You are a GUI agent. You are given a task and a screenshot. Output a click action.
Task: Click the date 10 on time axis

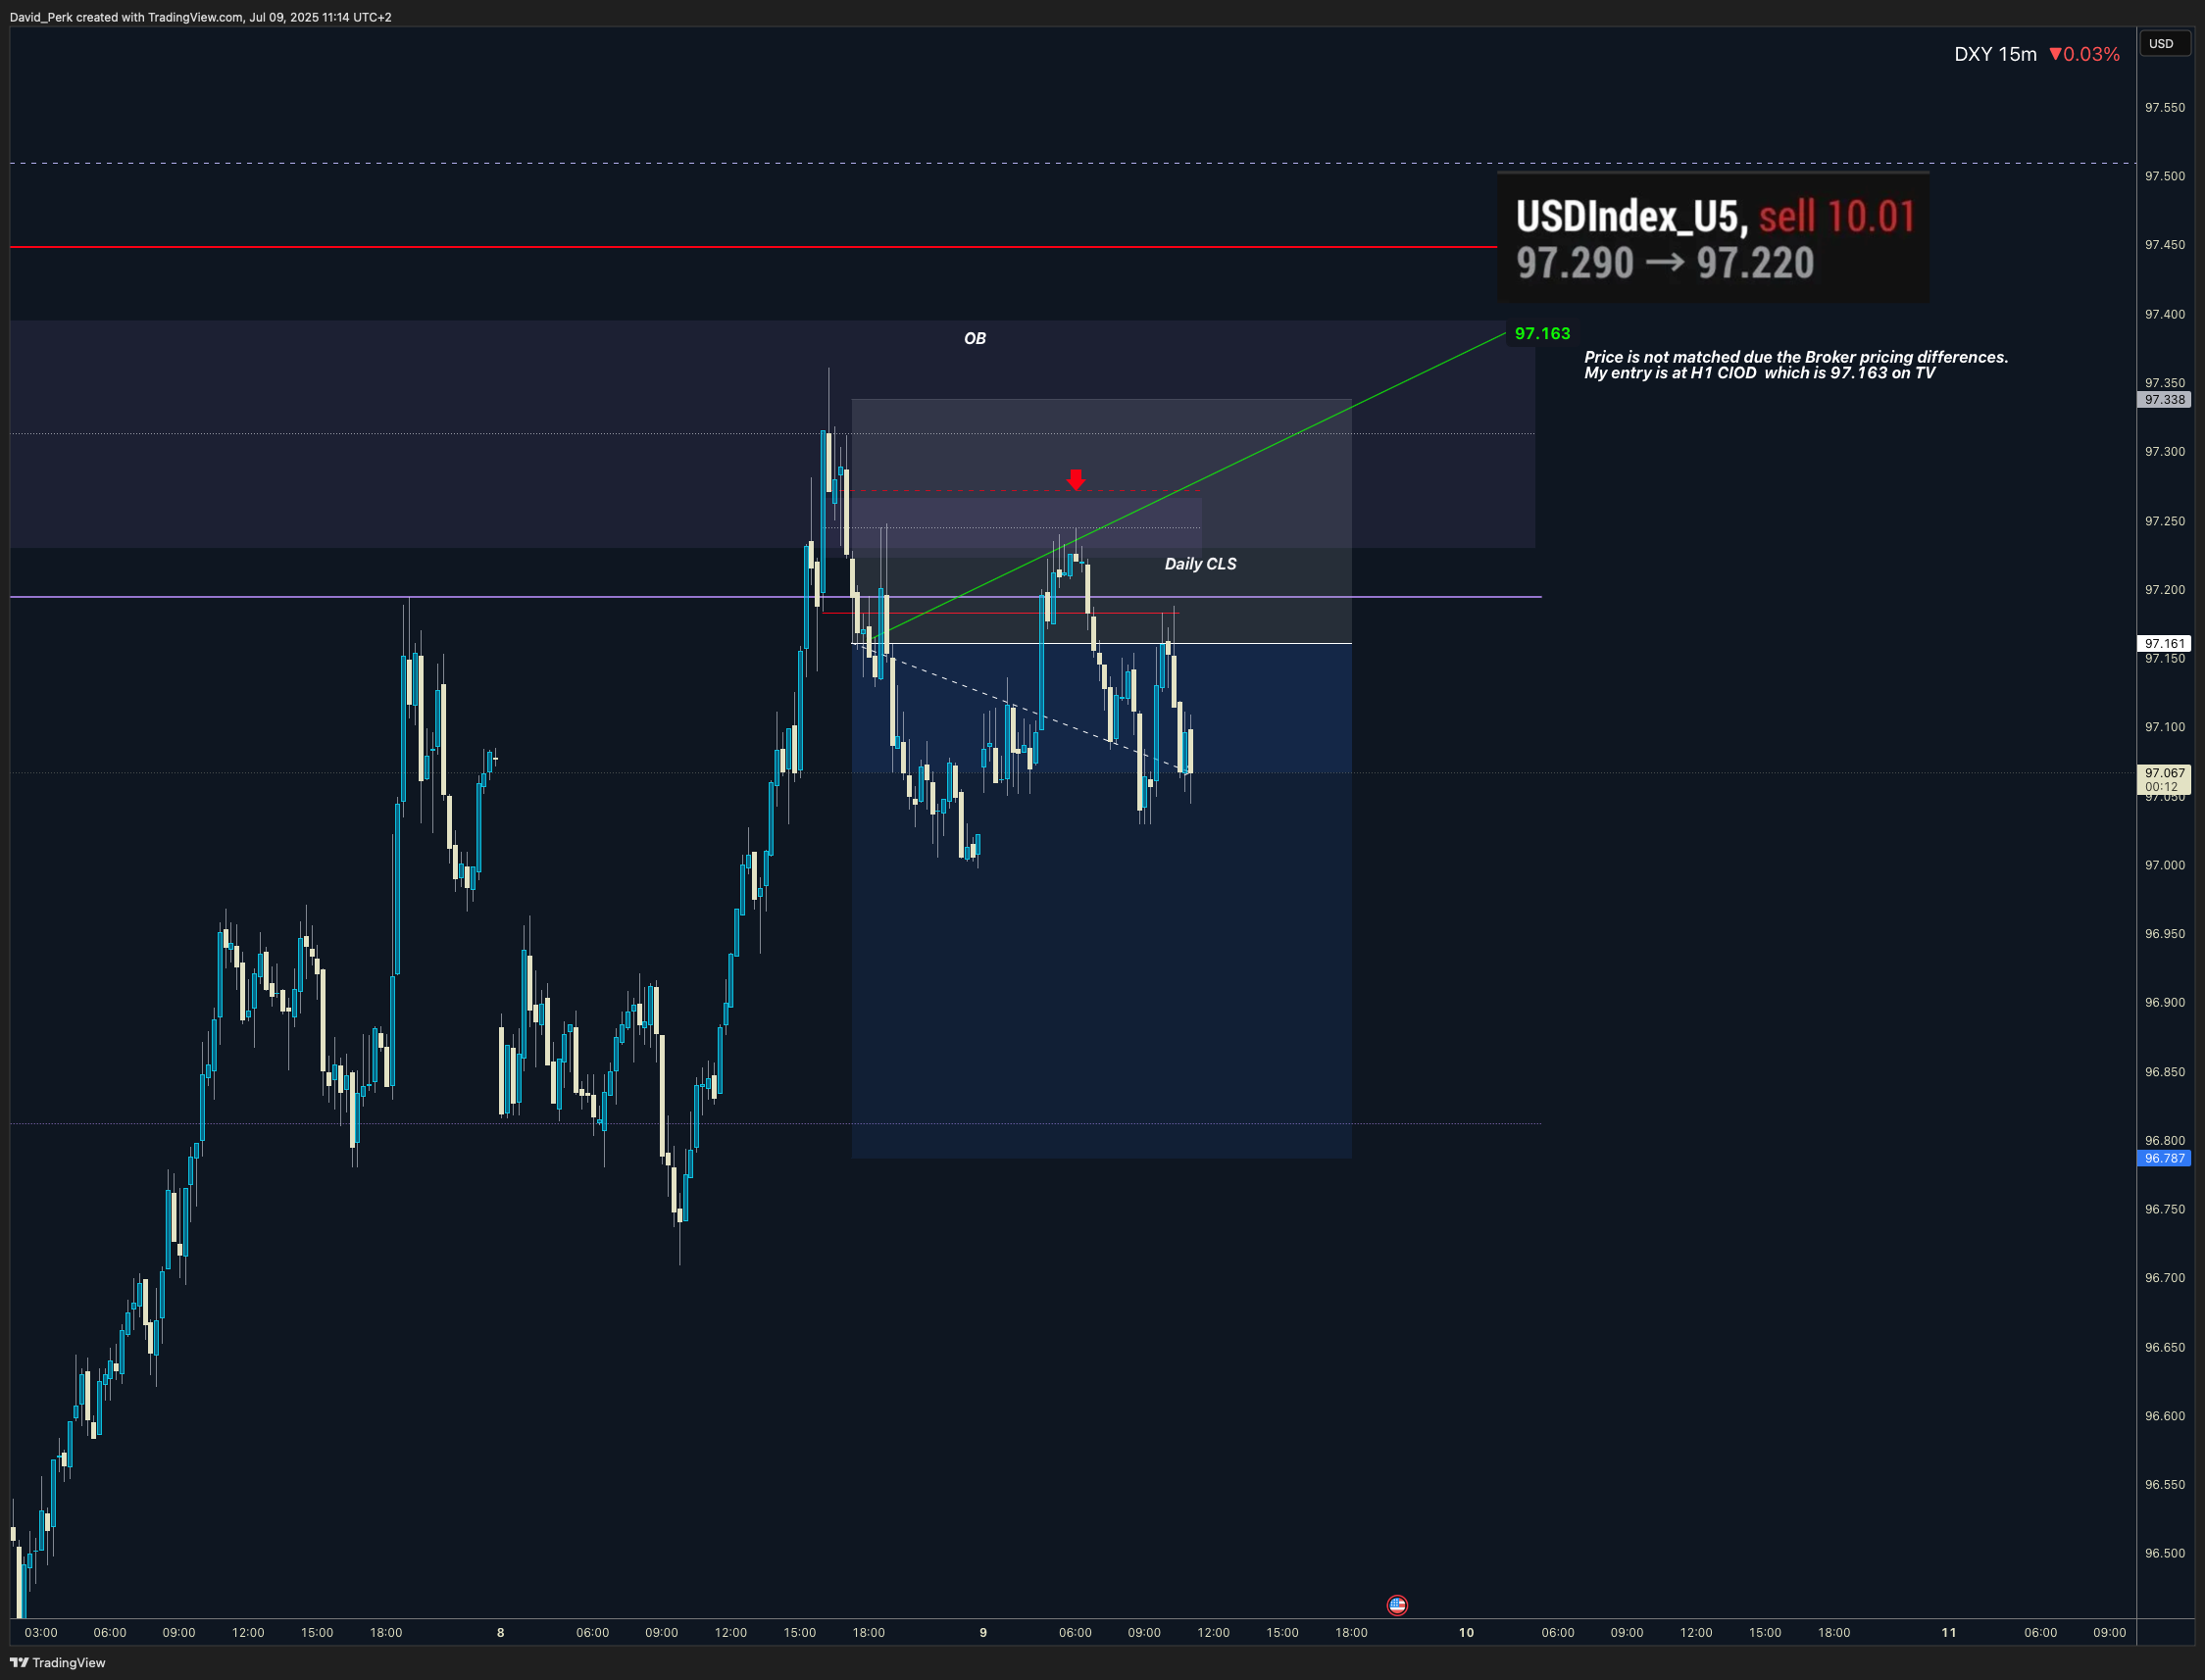(1466, 1632)
